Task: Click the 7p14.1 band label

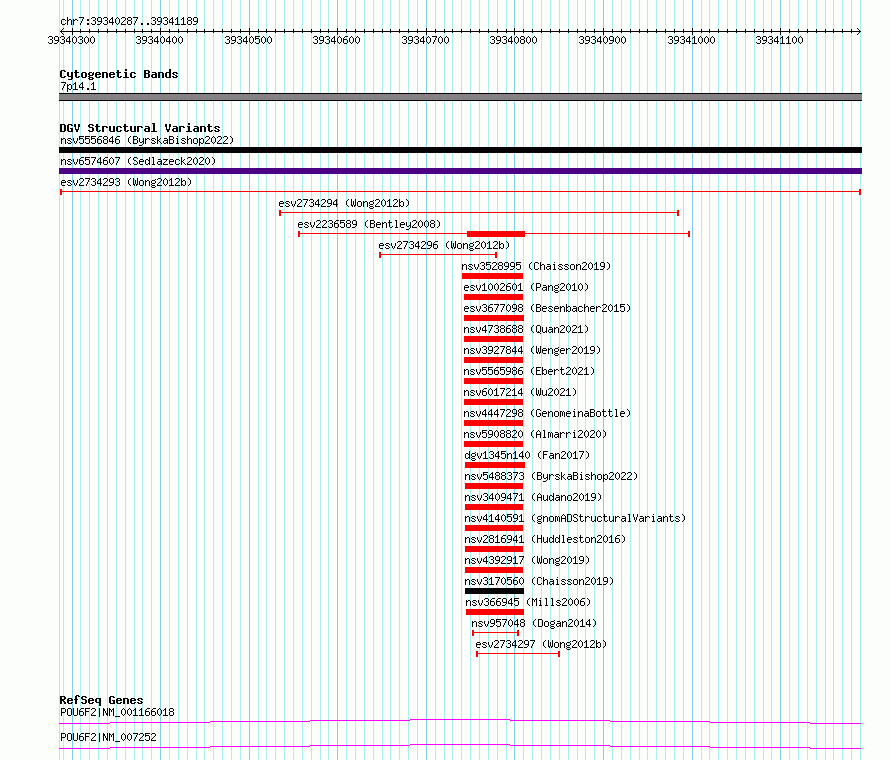Action: (78, 86)
